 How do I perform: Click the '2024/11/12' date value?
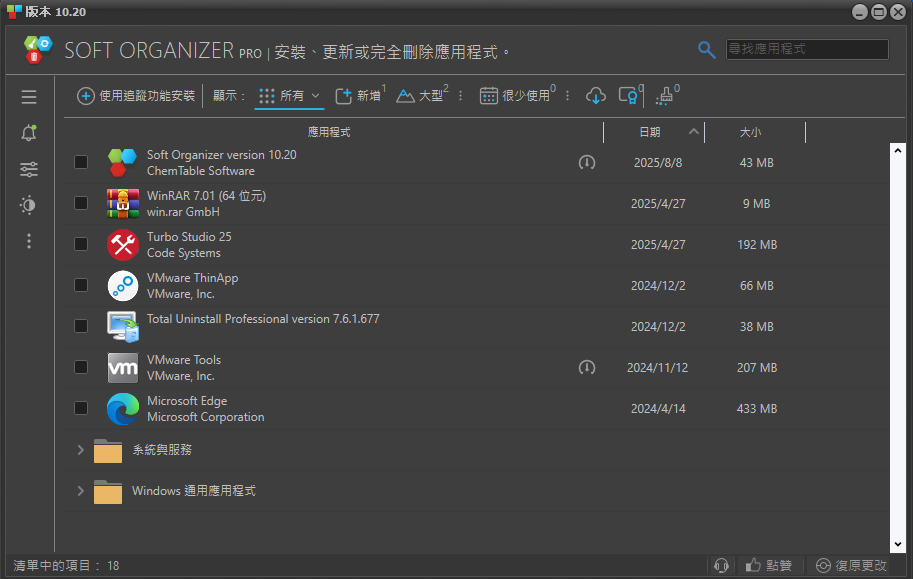657,368
